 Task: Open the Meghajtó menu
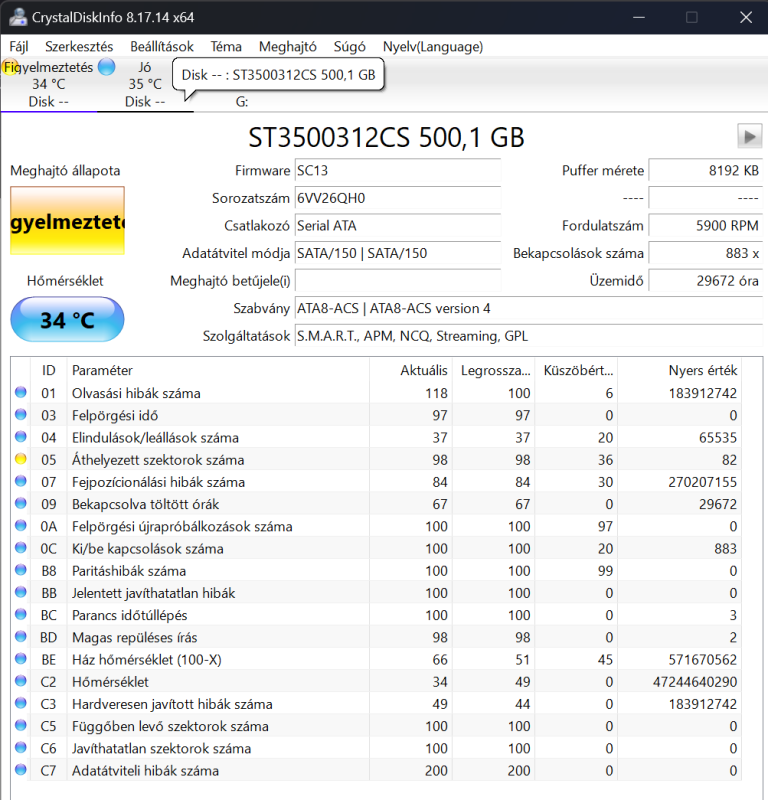click(x=287, y=46)
